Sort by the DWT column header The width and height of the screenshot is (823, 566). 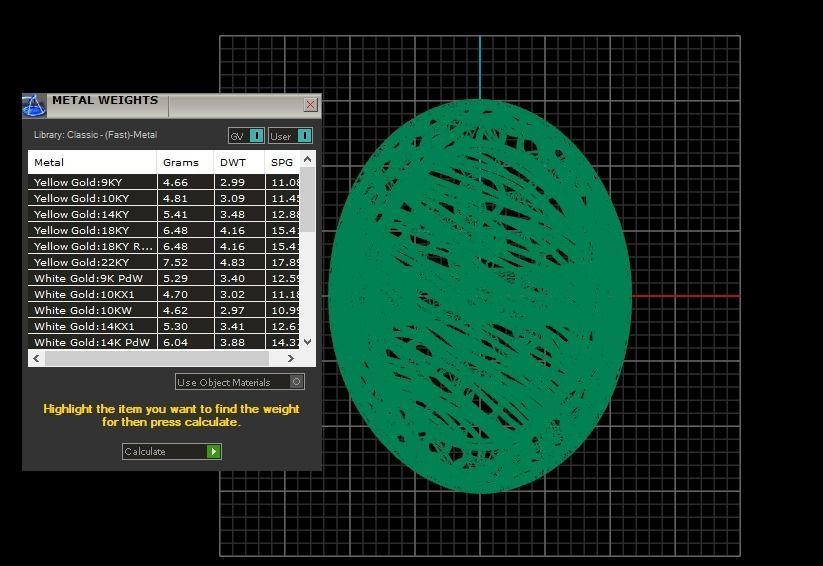(239, 162)
